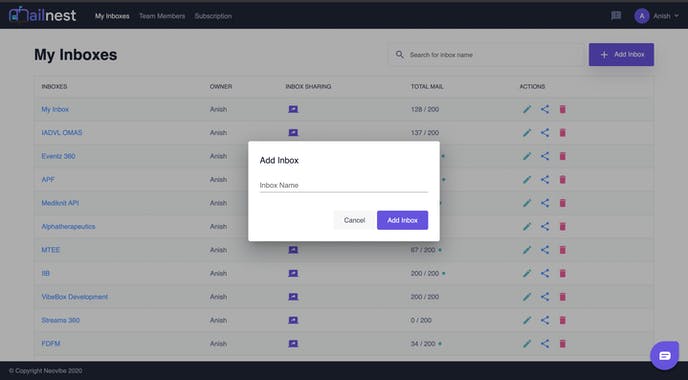Click the Mailnest logo
Viewport: 688px width, 380px height.
coord(43,15)
